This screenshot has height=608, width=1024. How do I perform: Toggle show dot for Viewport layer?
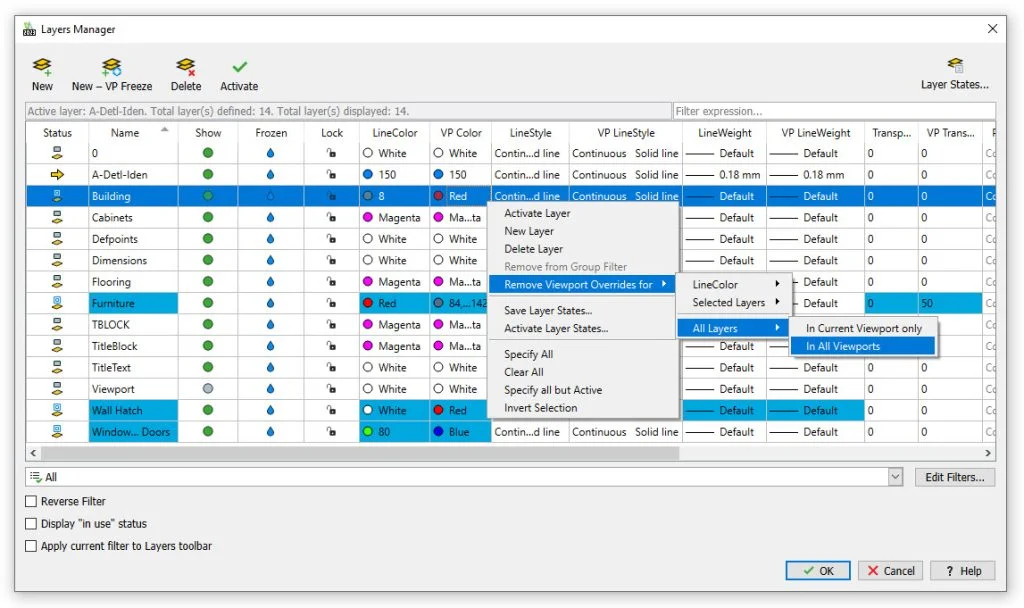click(208, 389)
